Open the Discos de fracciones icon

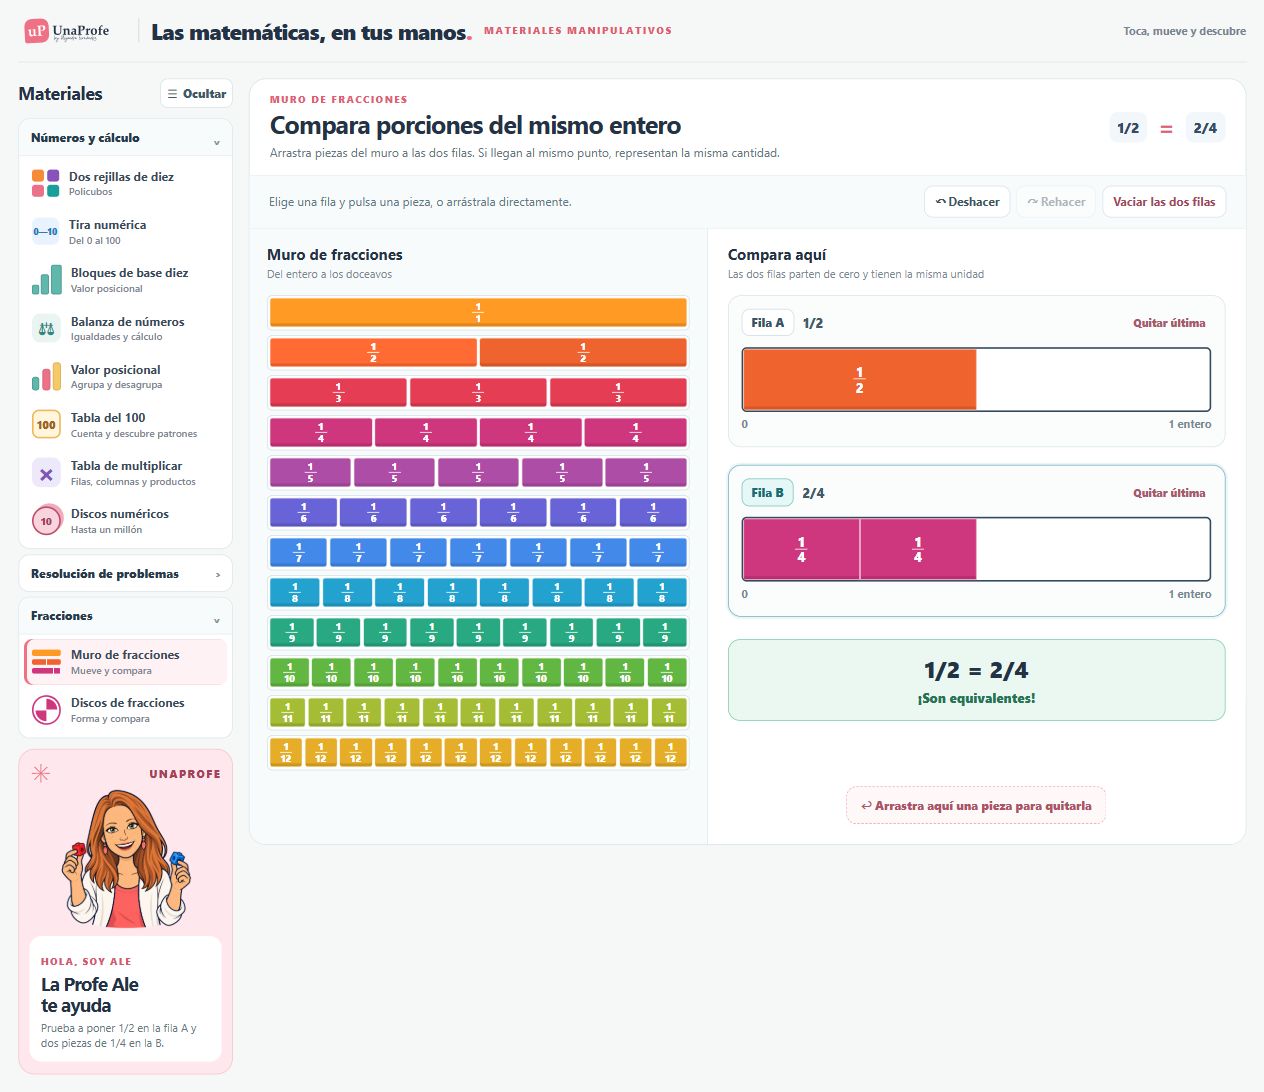46,710
